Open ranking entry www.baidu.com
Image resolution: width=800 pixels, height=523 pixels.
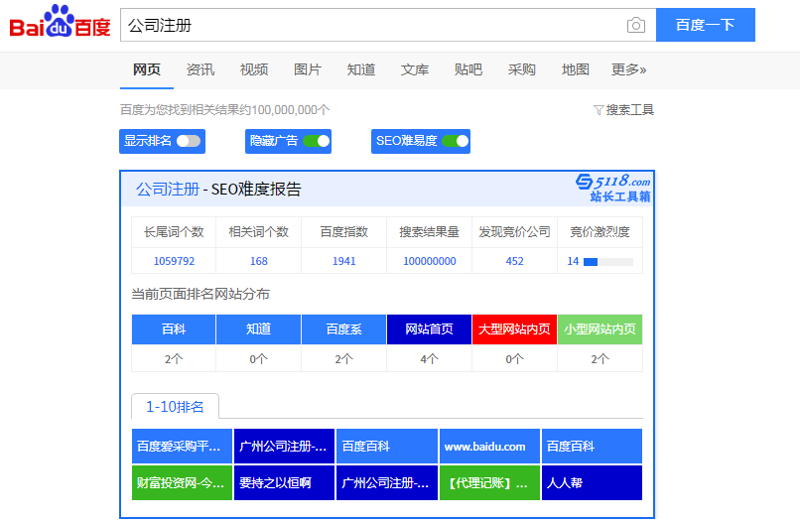pos(490,446)
